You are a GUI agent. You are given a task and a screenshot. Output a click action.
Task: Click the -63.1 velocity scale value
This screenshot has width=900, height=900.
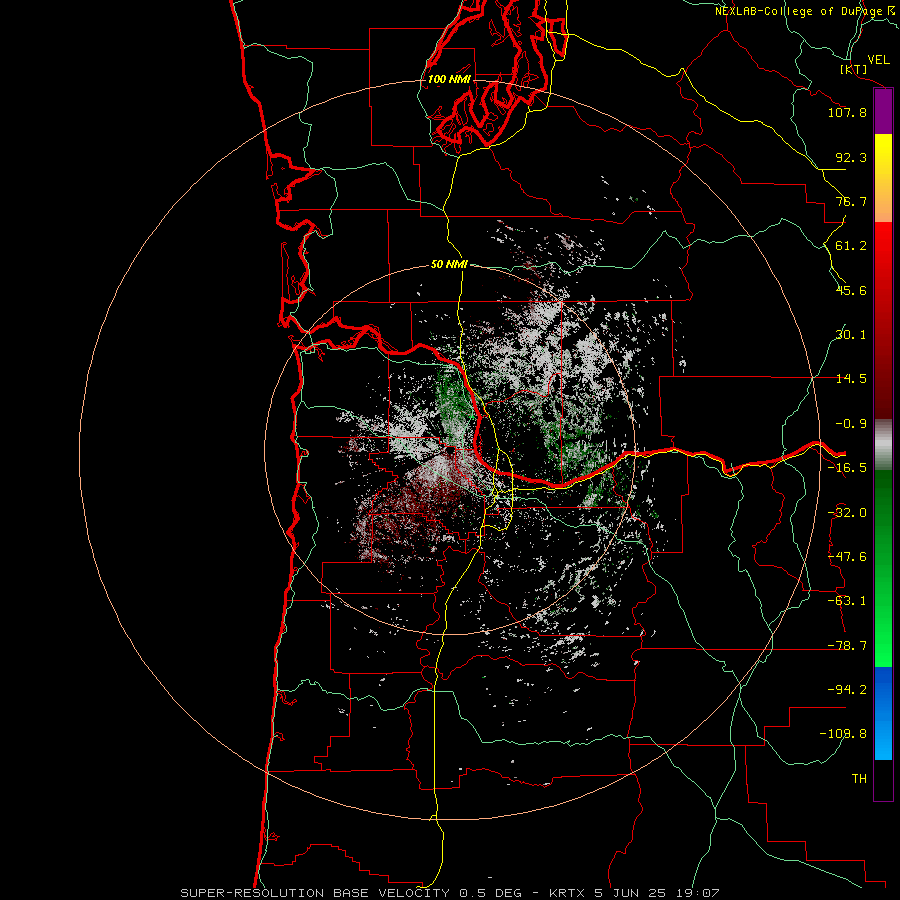(x=847, y=601)
